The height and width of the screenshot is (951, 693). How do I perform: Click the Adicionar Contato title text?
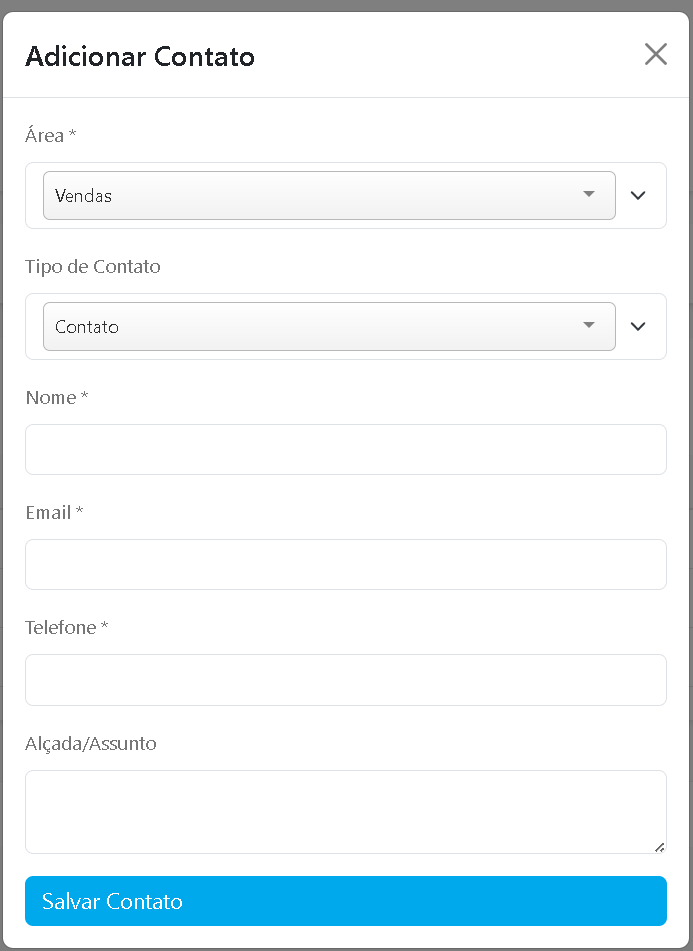click(x=140, y=57)
